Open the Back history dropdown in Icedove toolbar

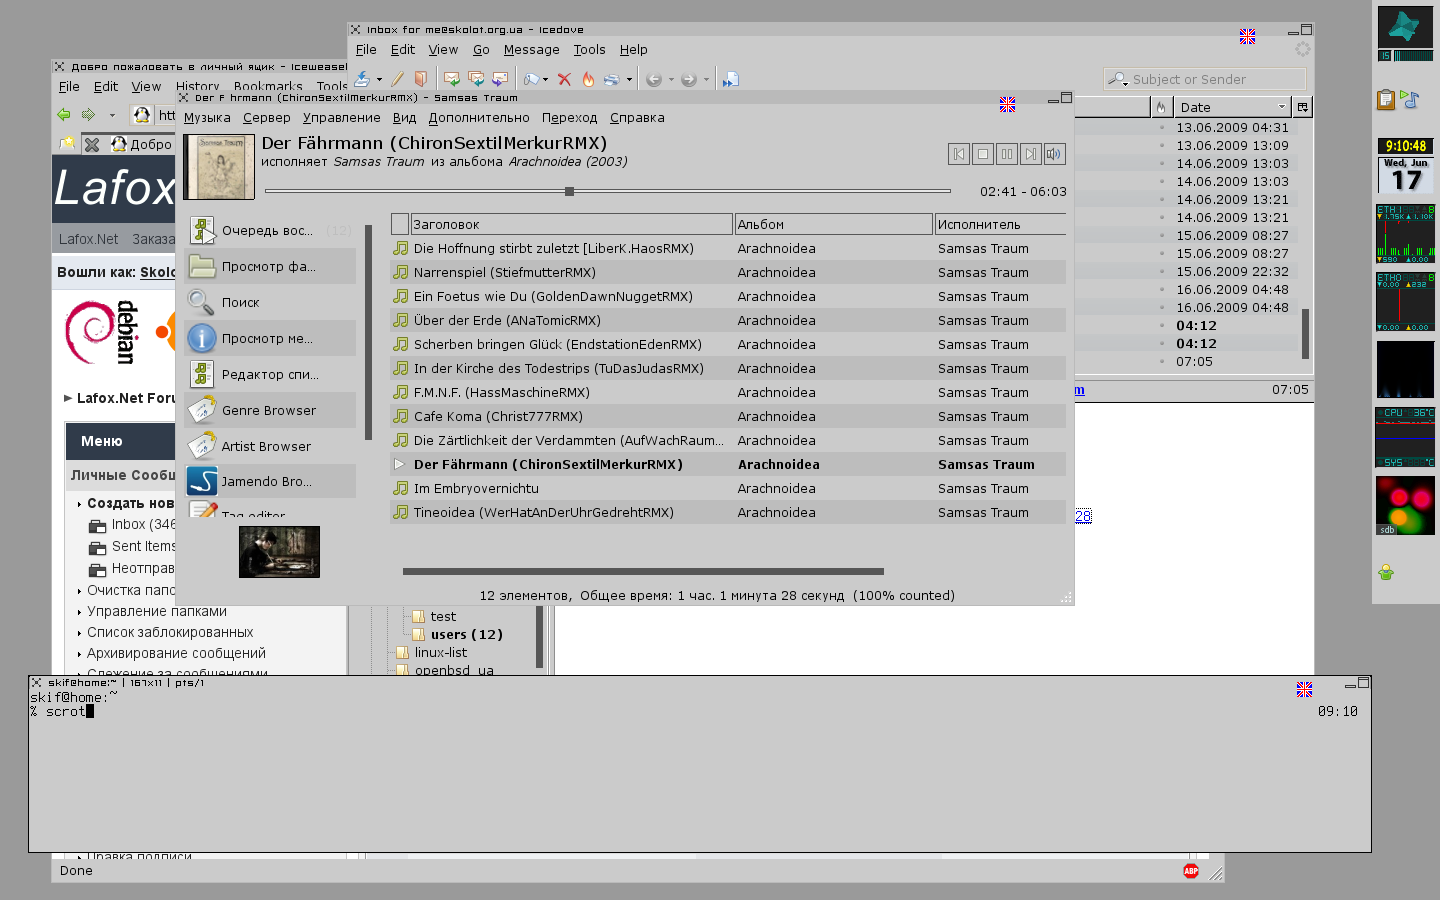pos(671,79)
